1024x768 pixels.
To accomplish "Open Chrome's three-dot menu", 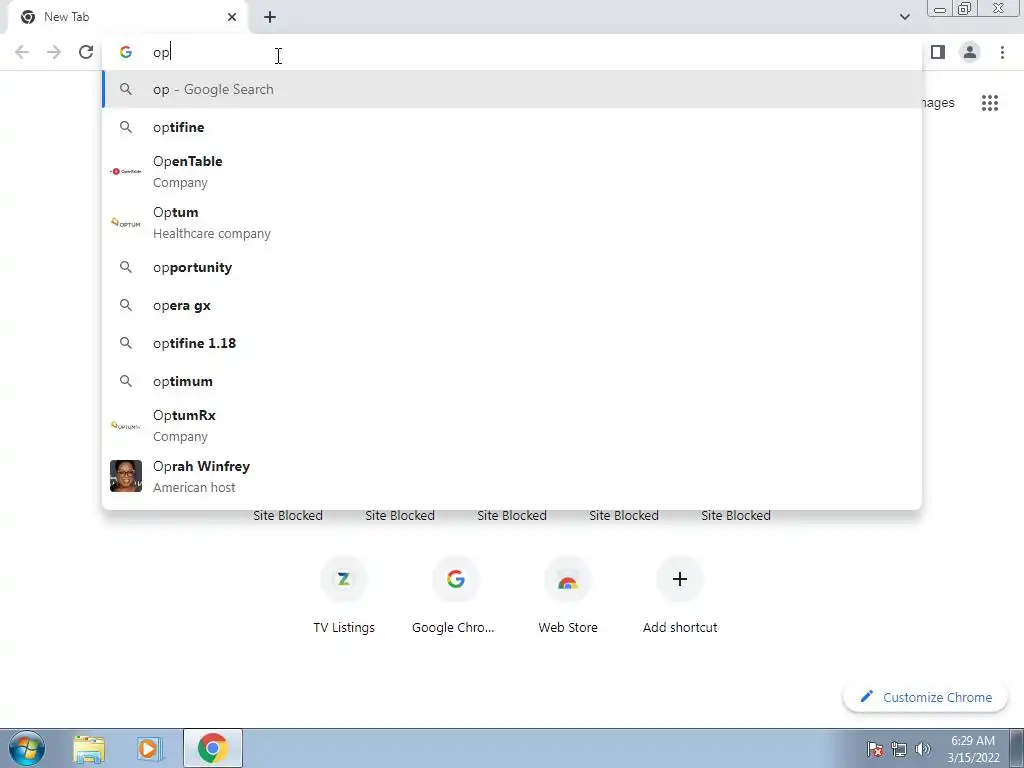I will (1002, 52).
